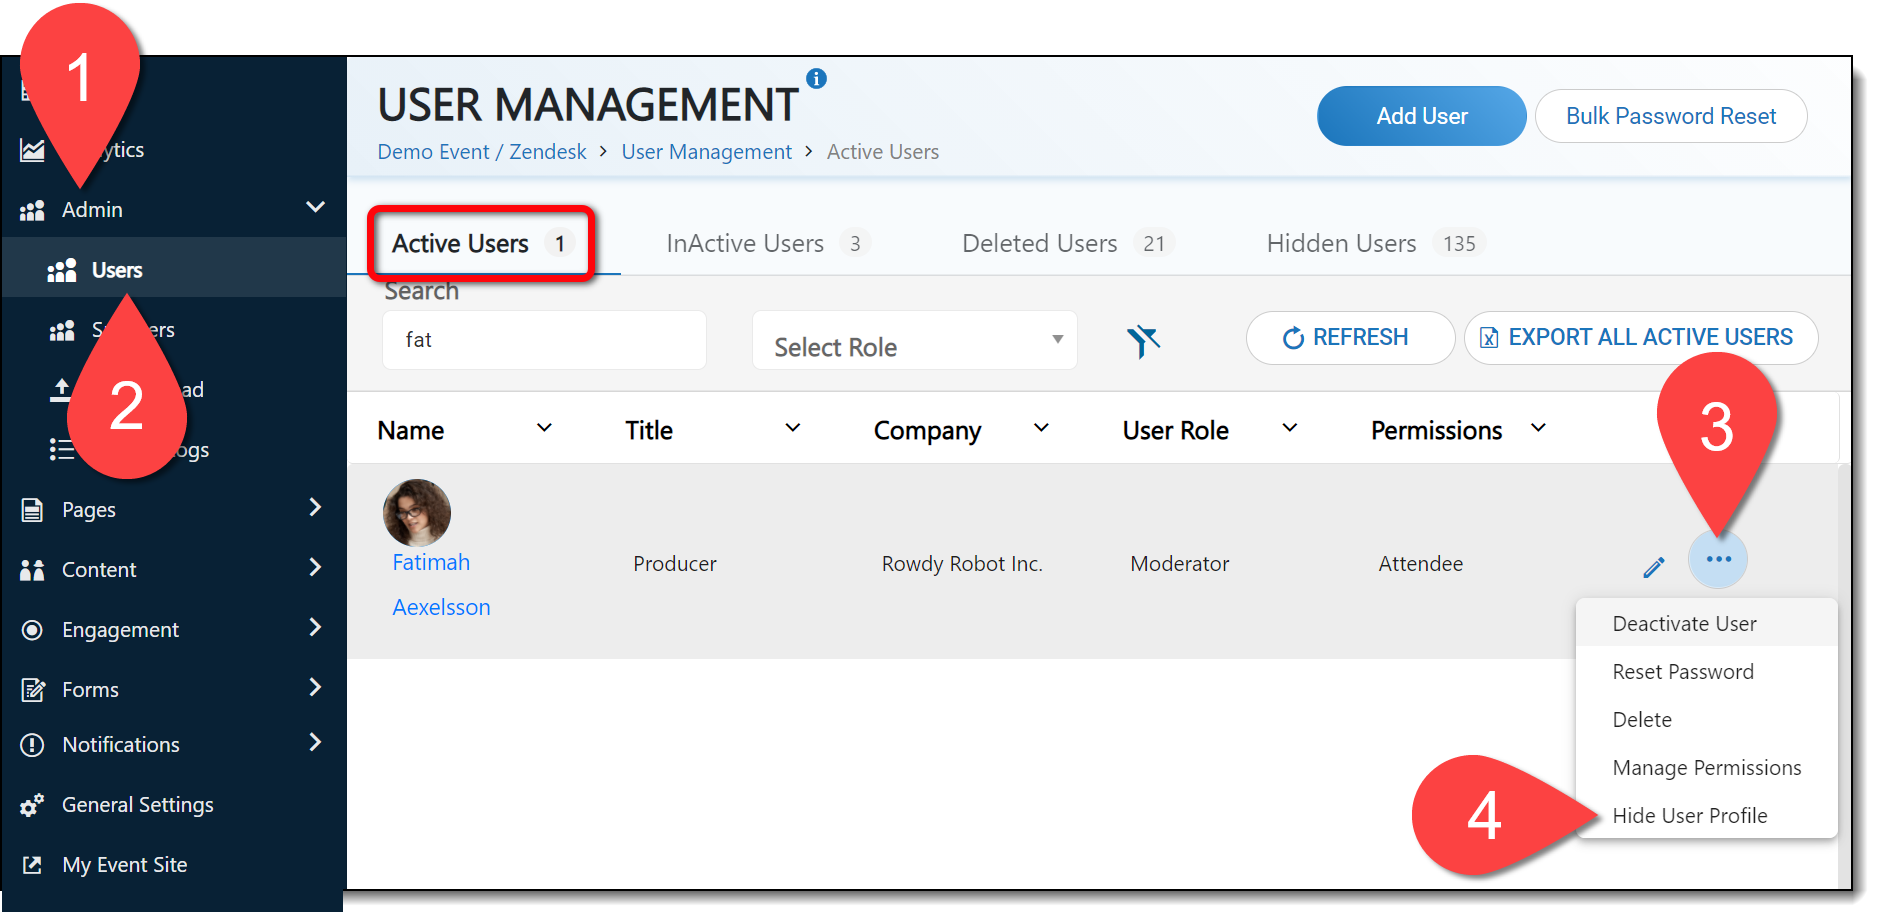Open General Settings from the sidebar
Viewport: 1878px width, 916px height.
137,805
